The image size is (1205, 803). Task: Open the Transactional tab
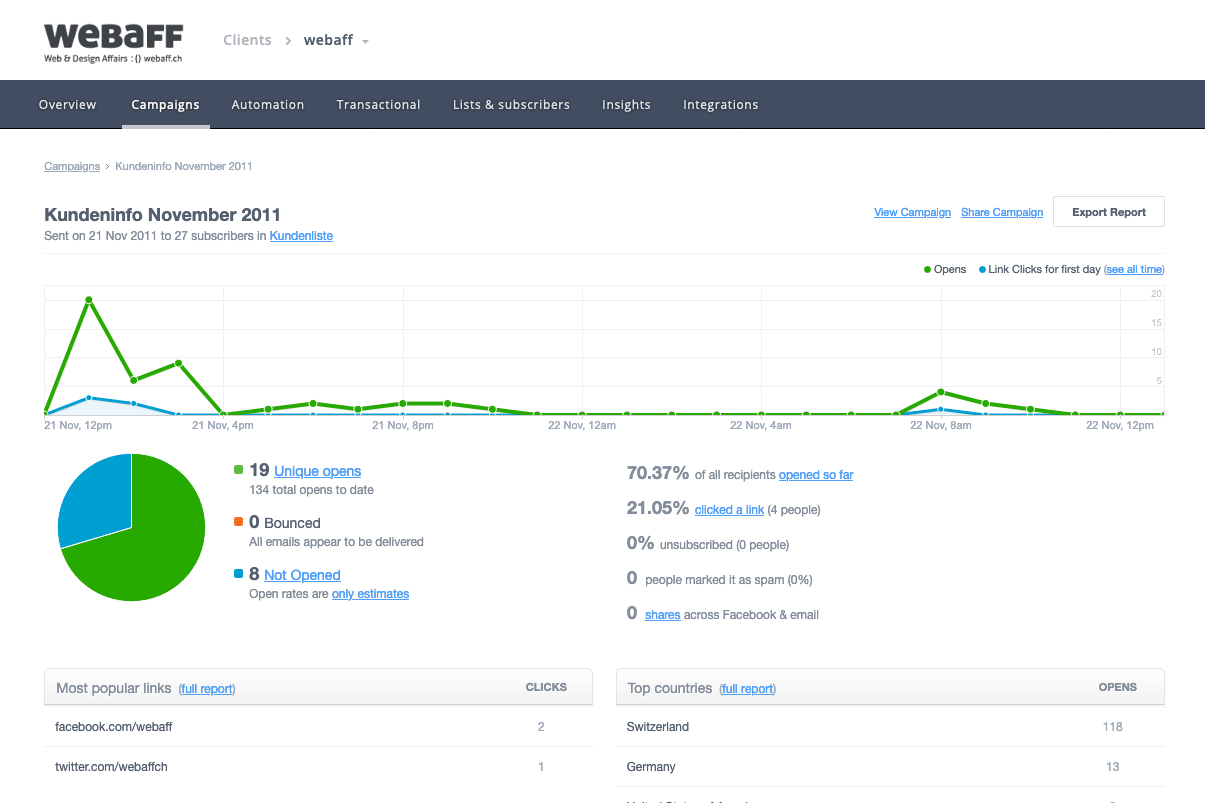[x=378, y=105]
